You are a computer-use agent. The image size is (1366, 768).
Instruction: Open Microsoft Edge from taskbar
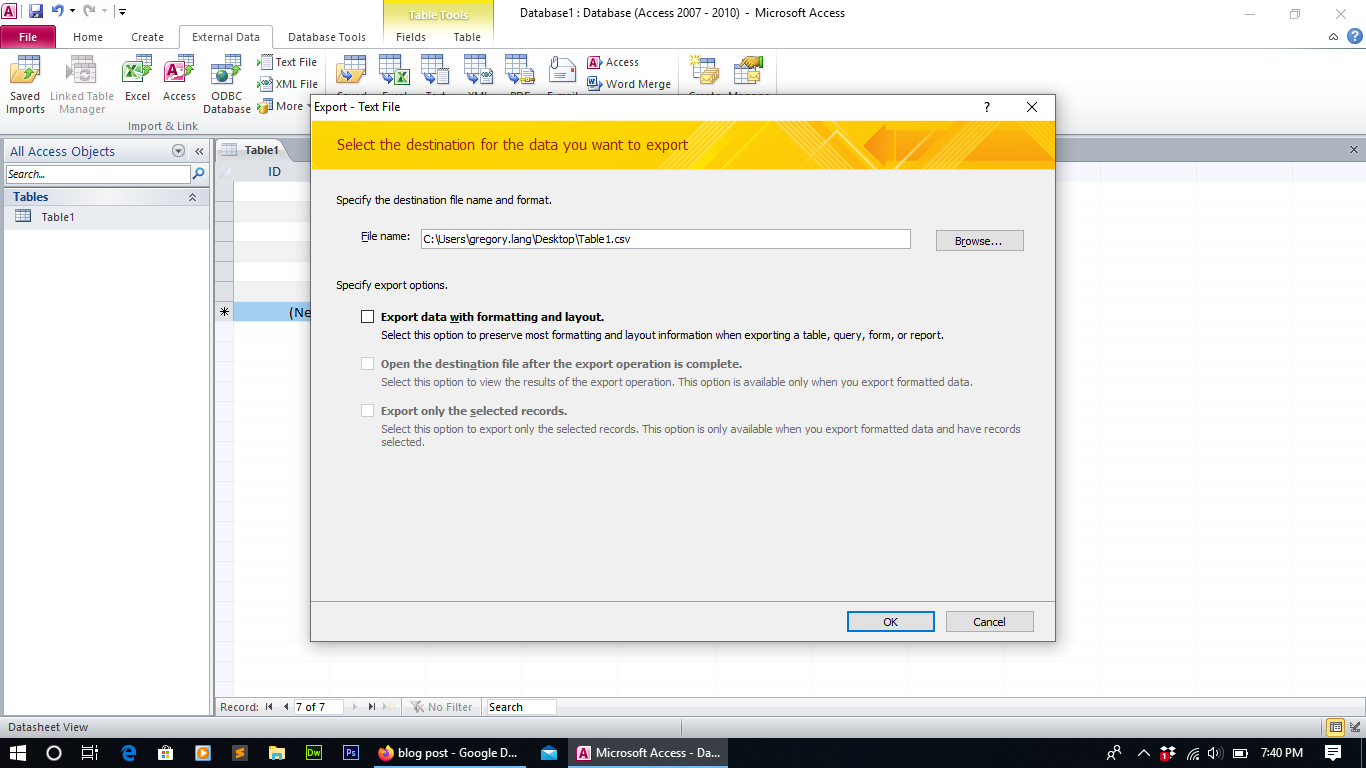coord(128,753)
